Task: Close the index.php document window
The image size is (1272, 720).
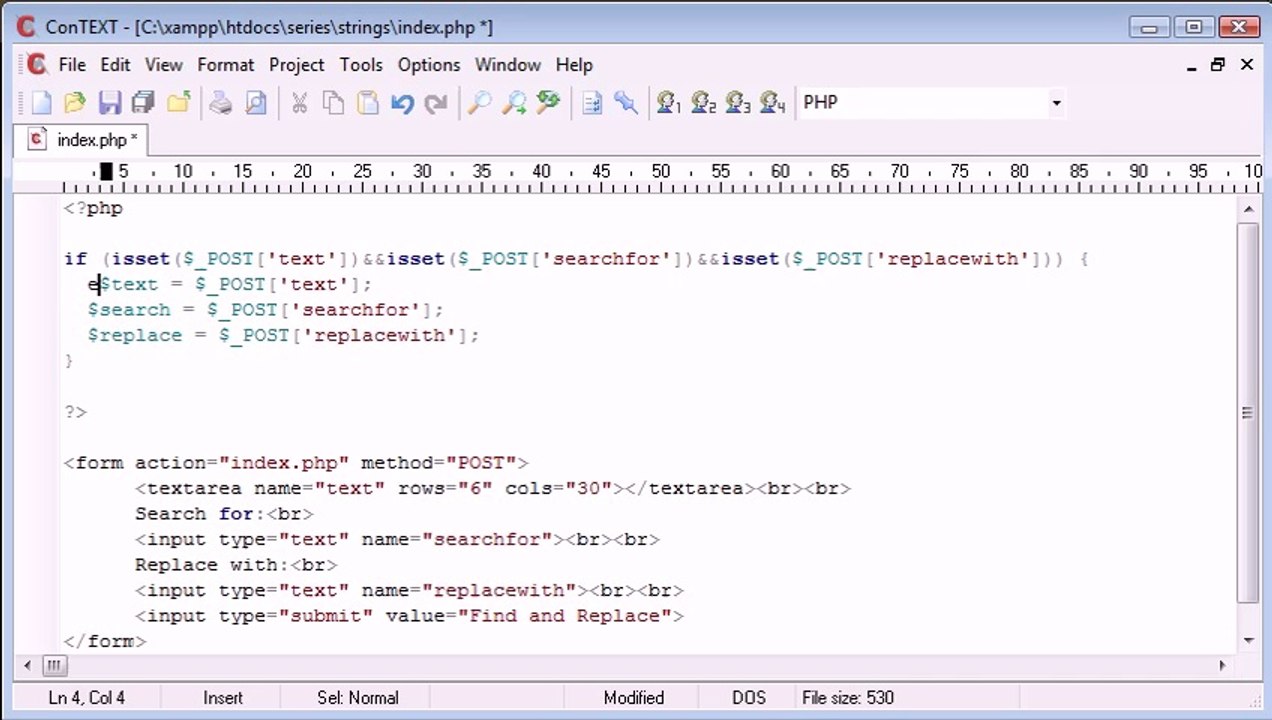Action: click(x=1246, y=65)
